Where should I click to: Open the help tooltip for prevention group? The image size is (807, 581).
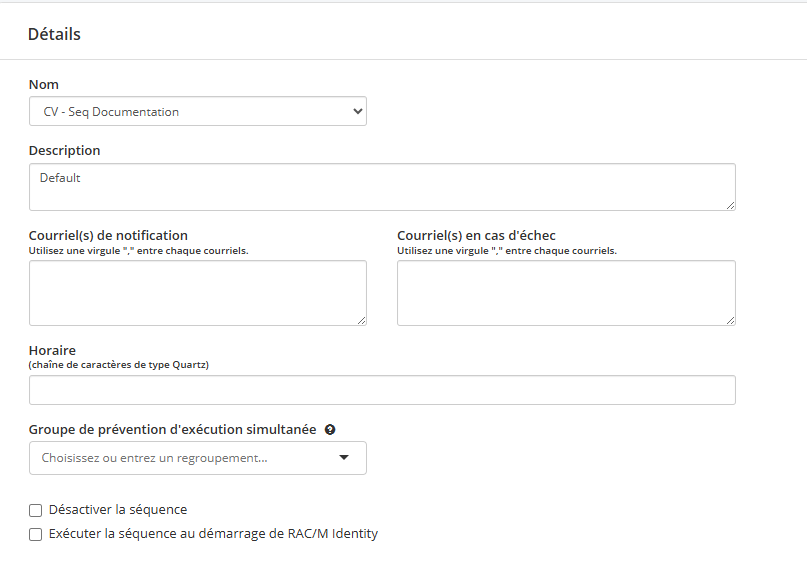point(331,429)
